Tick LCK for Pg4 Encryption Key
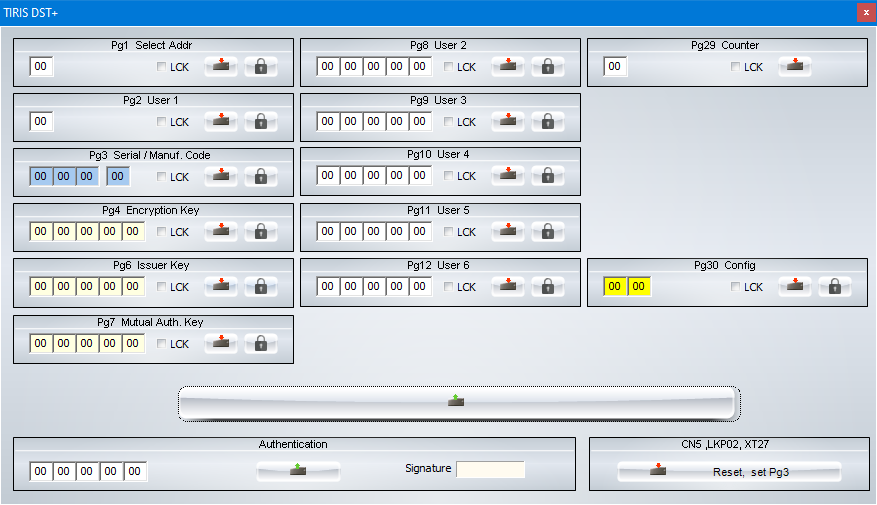 point(161,231)
